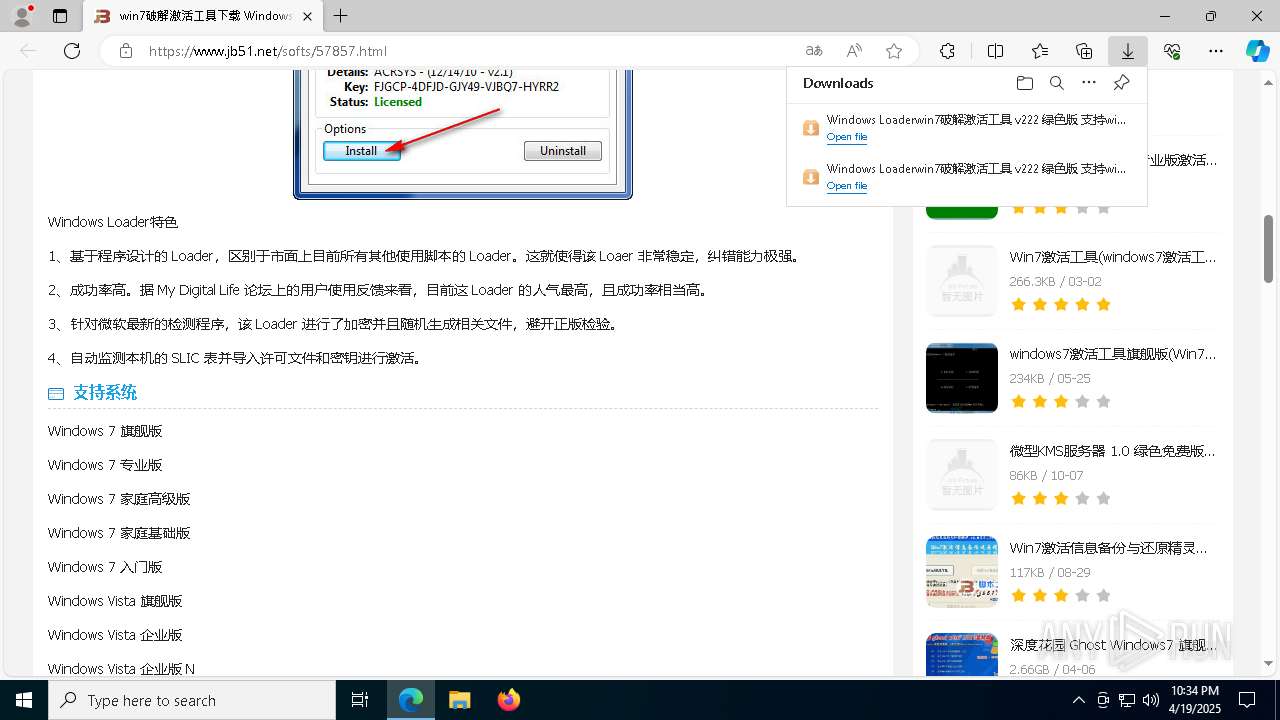Select the Windows 7 家庭高级版 line
The image size is (1280, 720).
click(119, 499)
